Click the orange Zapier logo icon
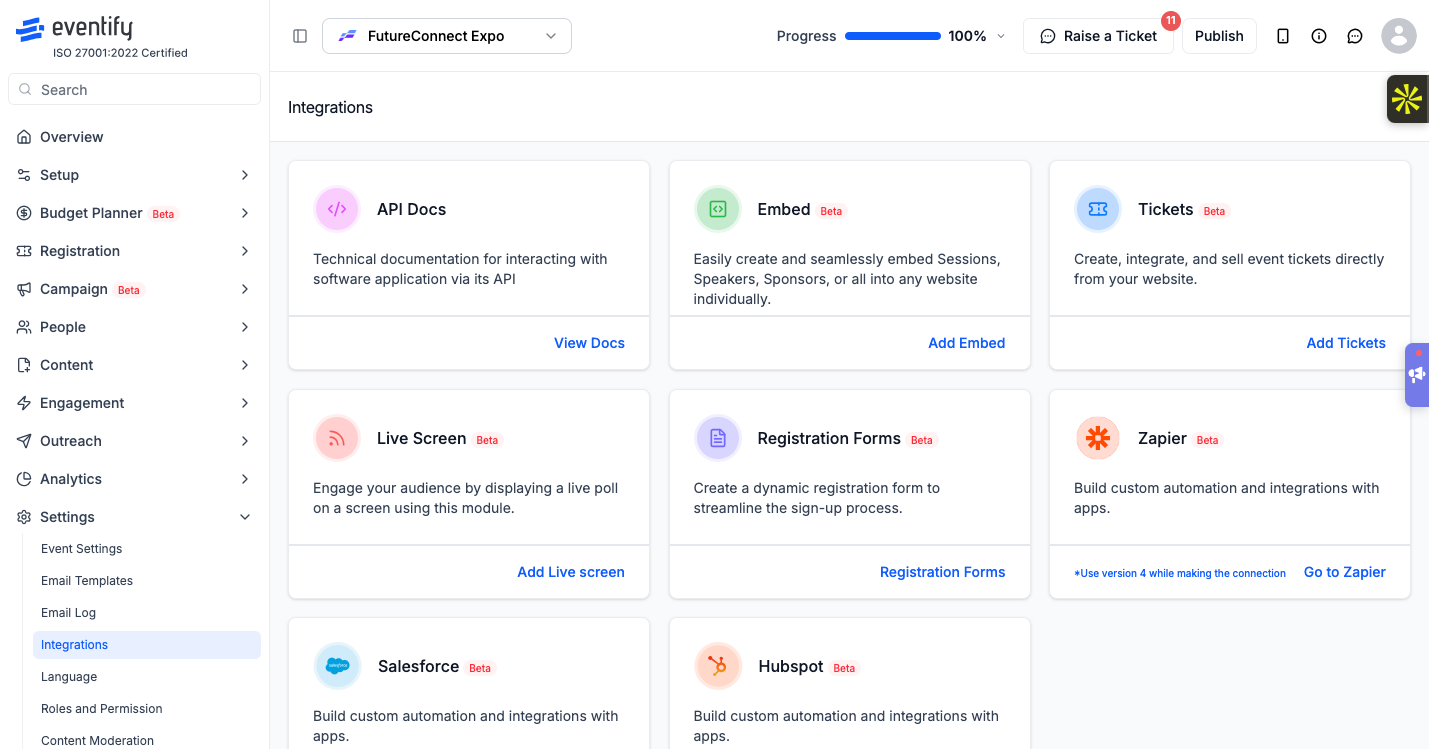Image resolution: width=1429 pixels, height=749 pixels. click(1098, 438)
